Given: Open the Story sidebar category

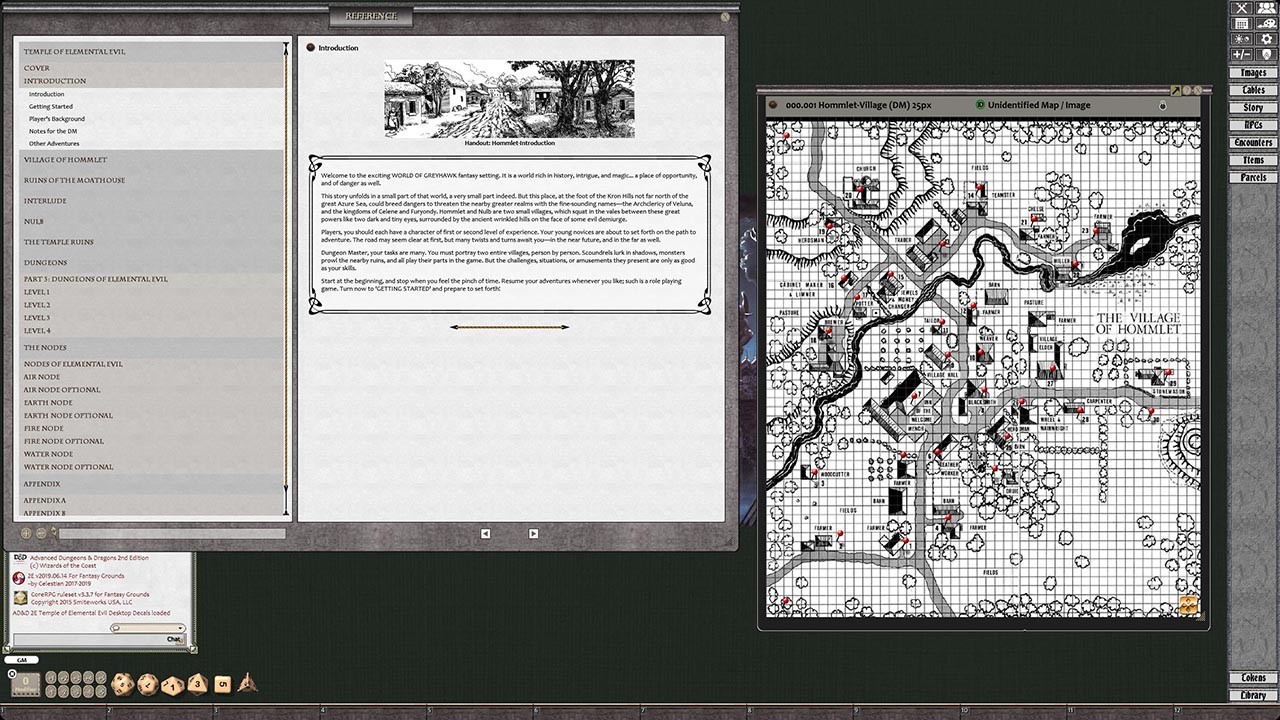Looking at the screenshot, I should [x=1253, y=107].
